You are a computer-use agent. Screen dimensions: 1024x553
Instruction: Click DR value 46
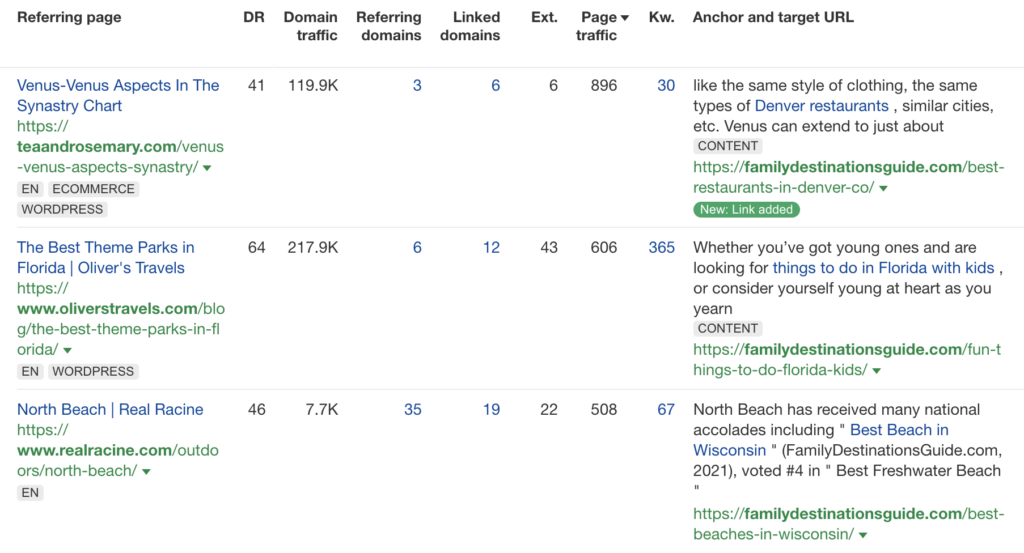click(257, 409)
